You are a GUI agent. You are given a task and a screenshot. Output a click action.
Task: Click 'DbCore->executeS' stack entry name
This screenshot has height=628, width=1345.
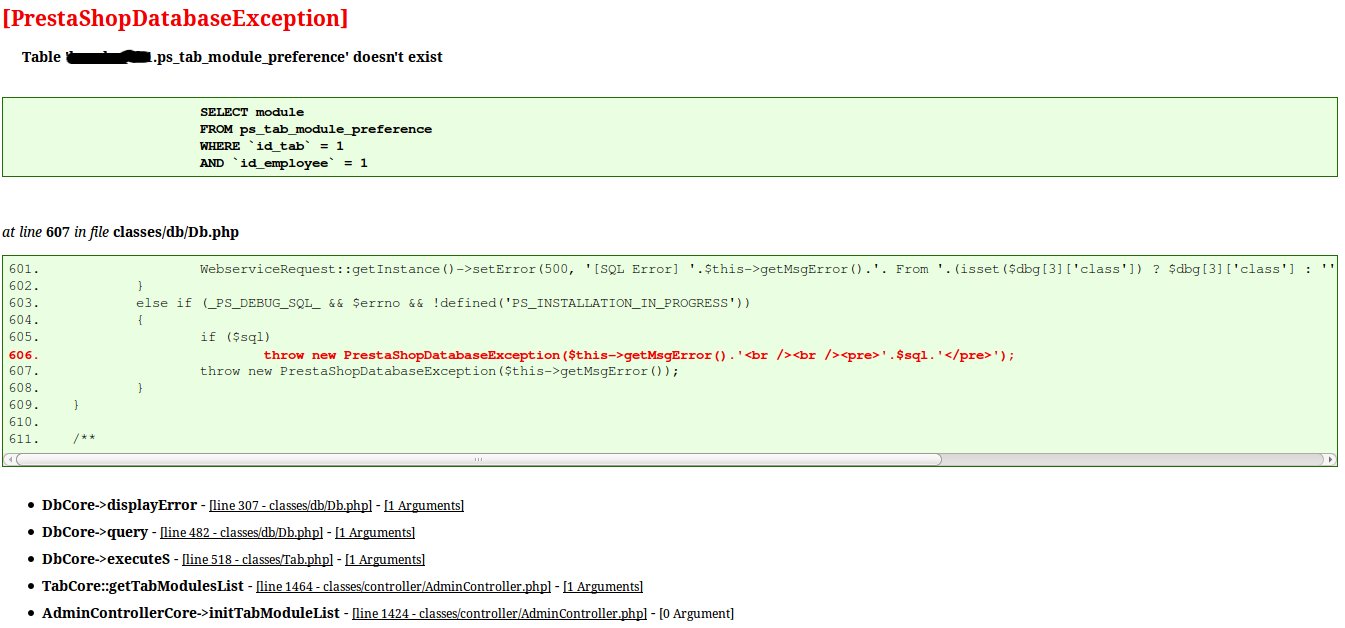tap(106, 559)
